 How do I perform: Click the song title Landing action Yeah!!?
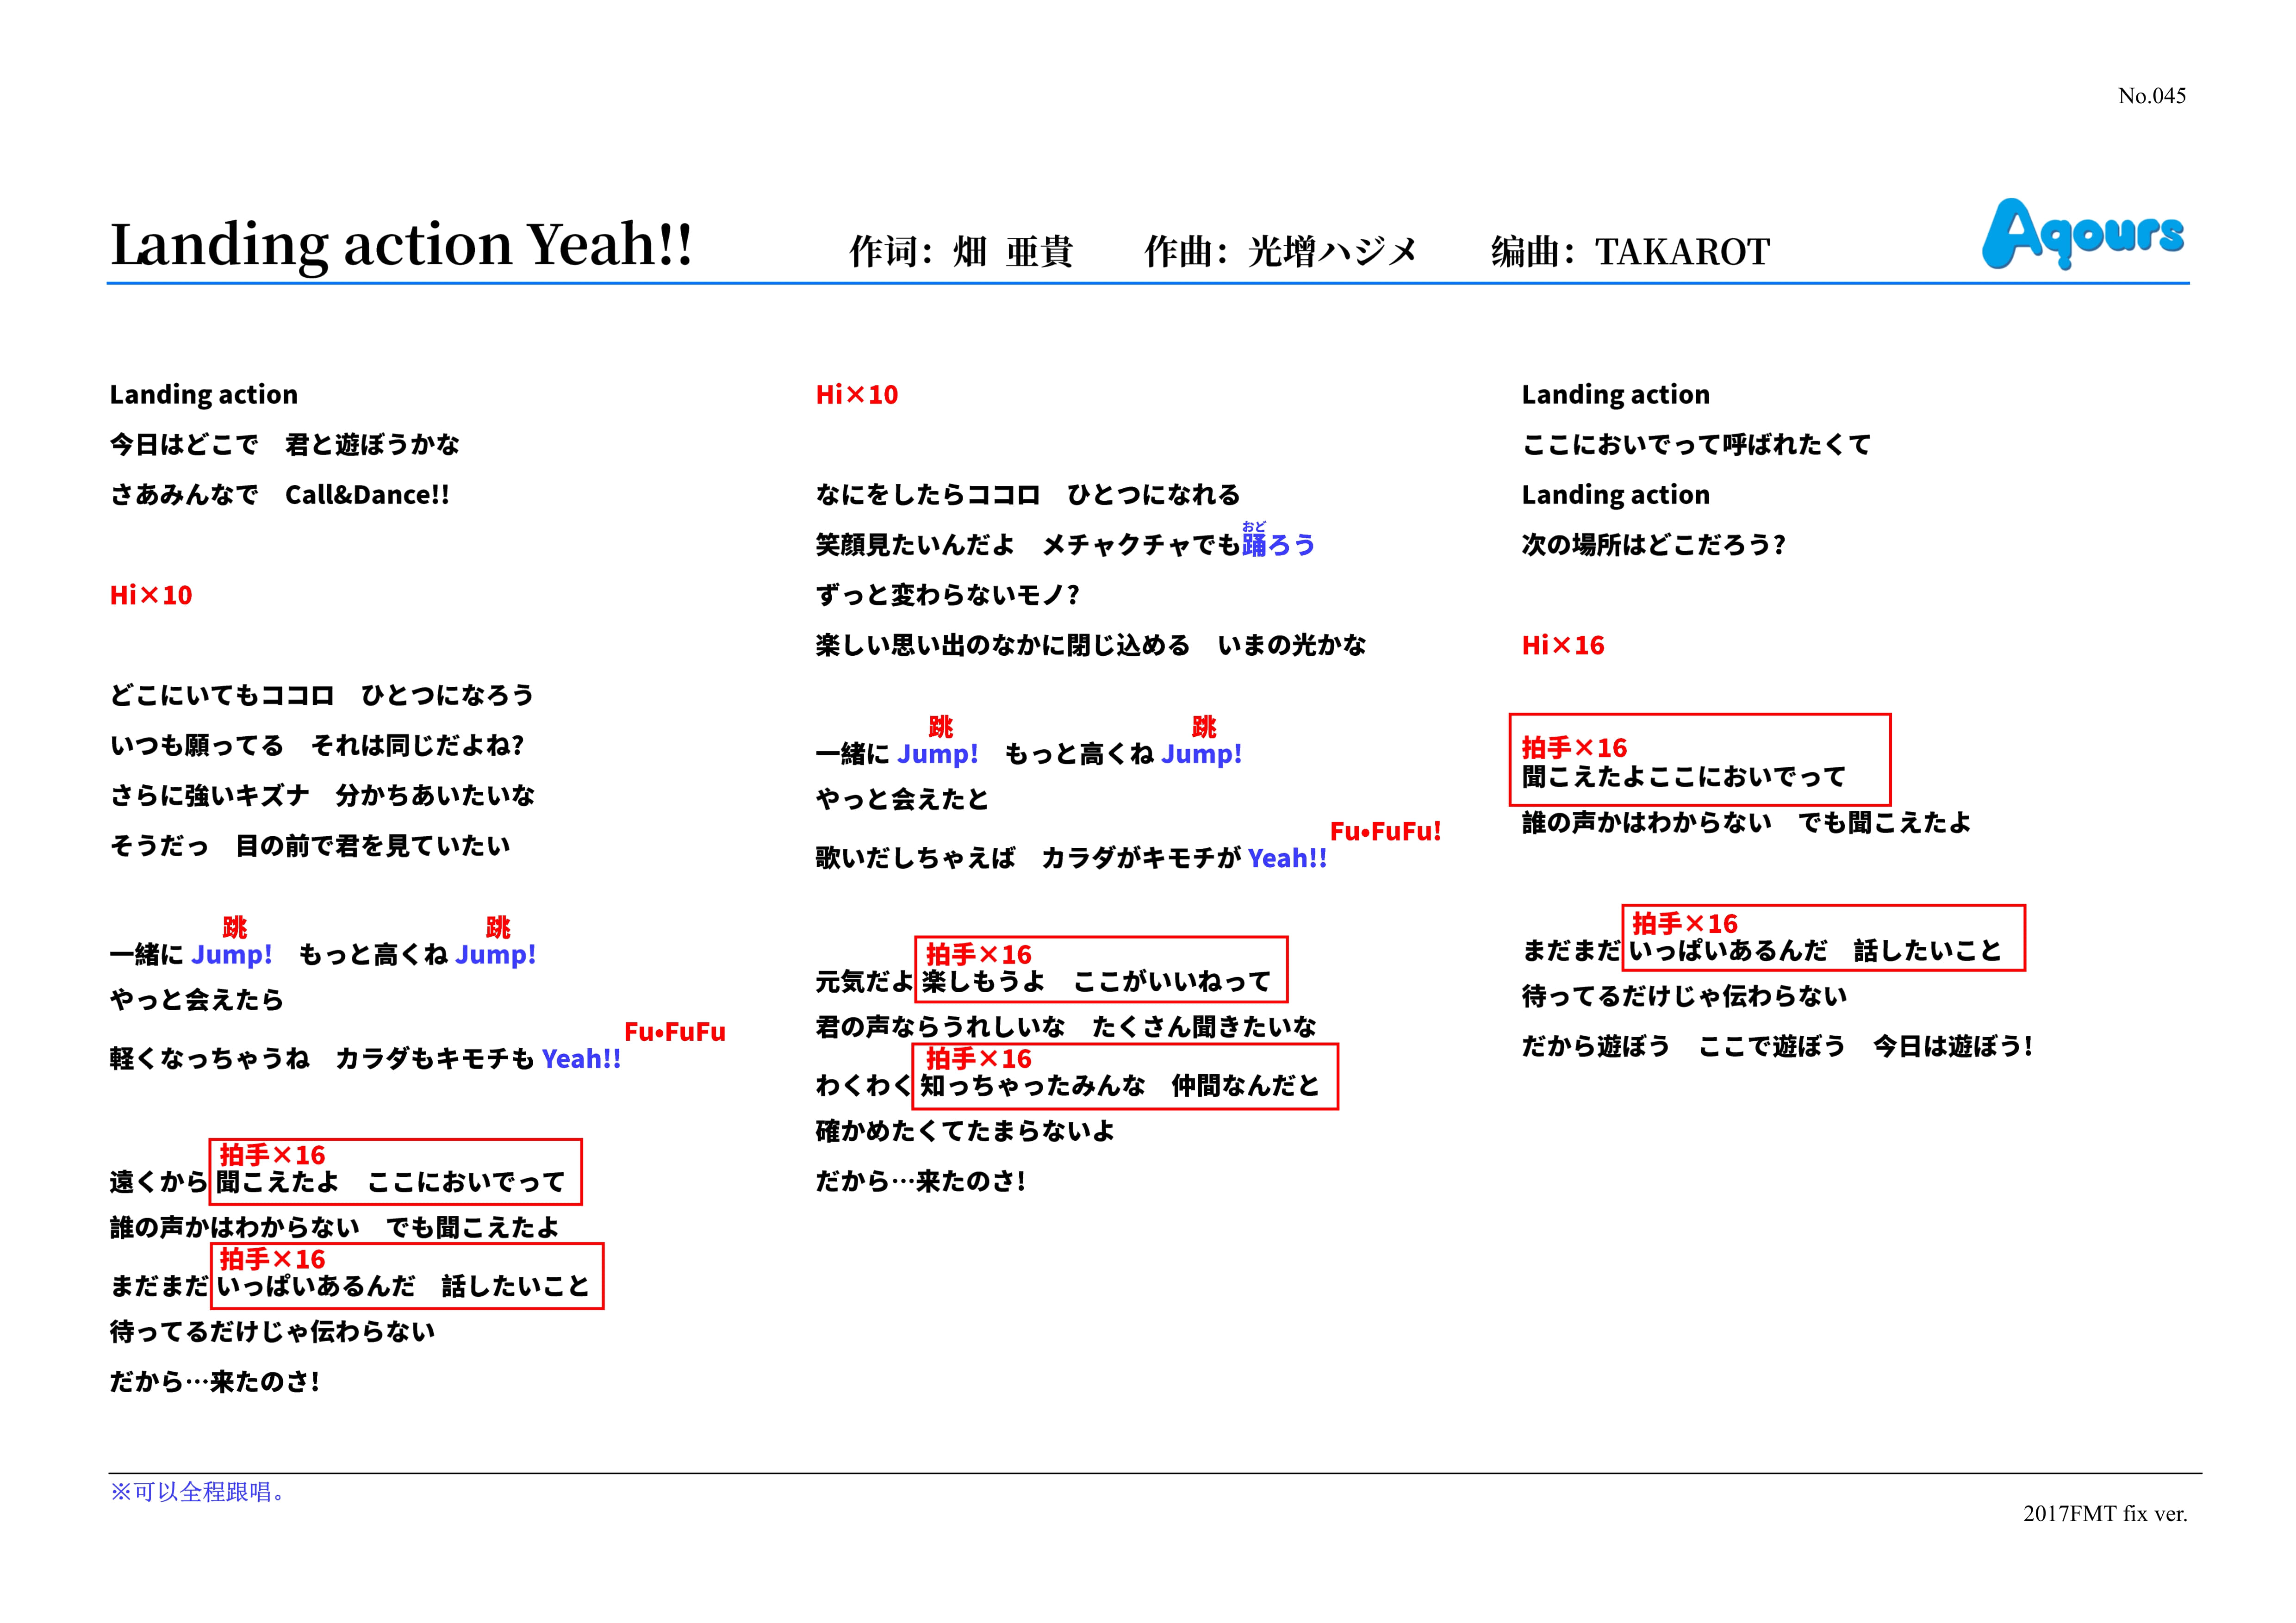(400, 244)
